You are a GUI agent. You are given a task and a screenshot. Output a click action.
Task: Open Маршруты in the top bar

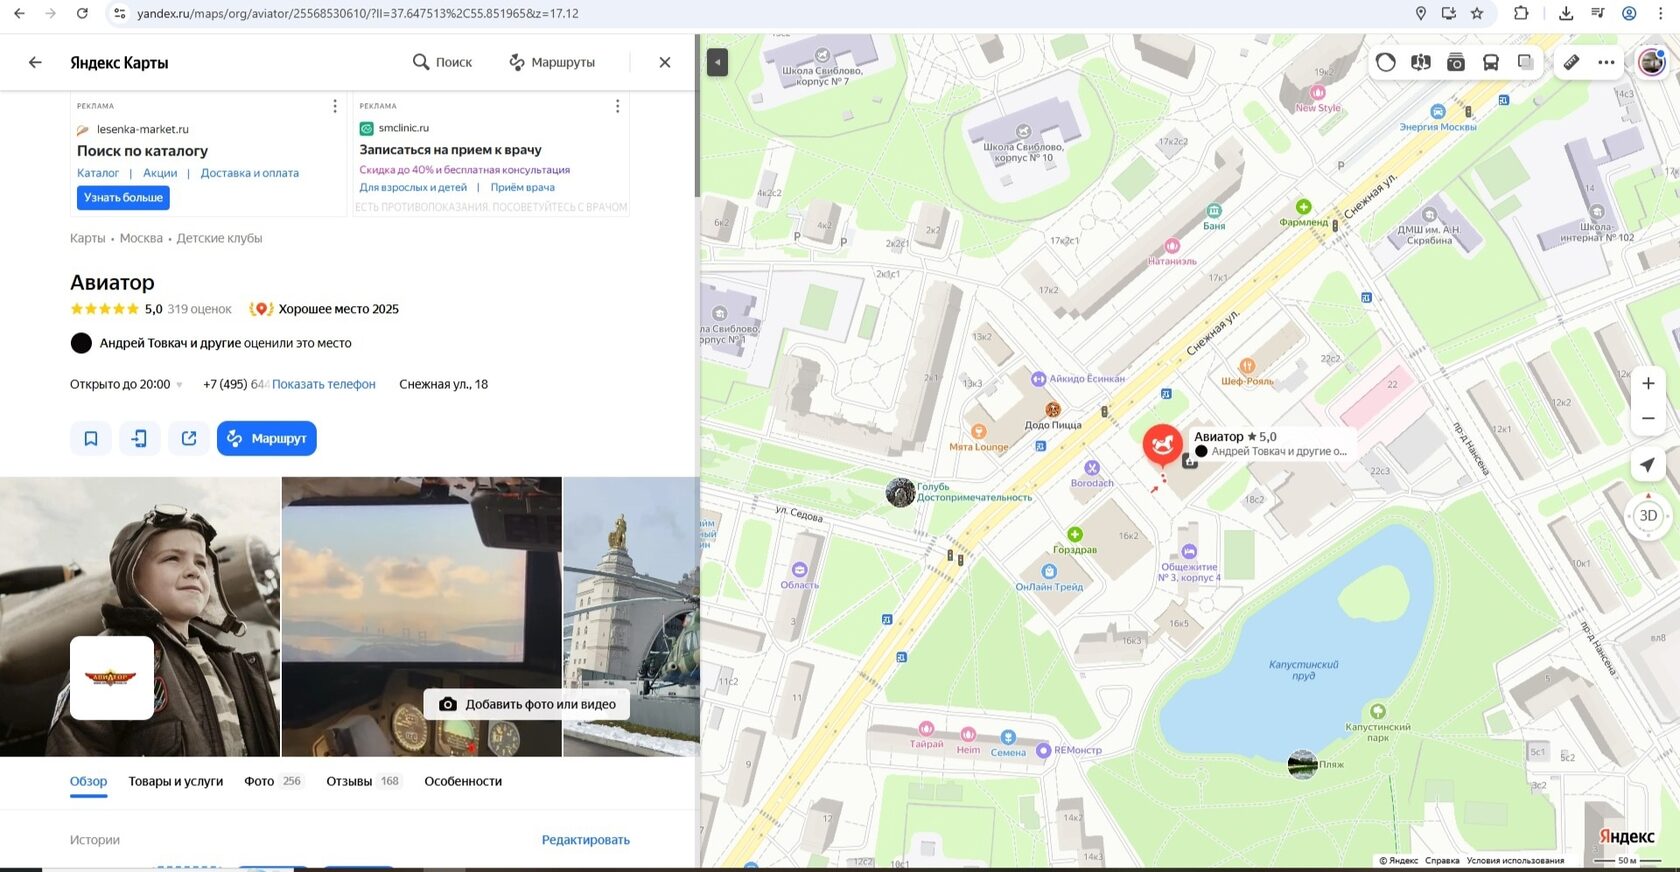pos(552,62)
